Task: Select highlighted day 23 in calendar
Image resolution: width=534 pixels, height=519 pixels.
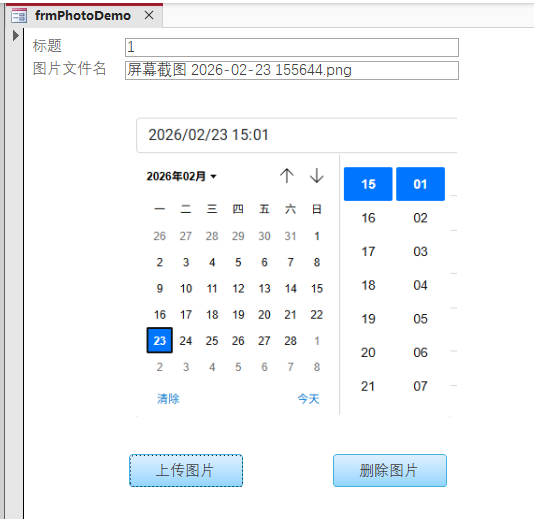Action: (160, 341)
